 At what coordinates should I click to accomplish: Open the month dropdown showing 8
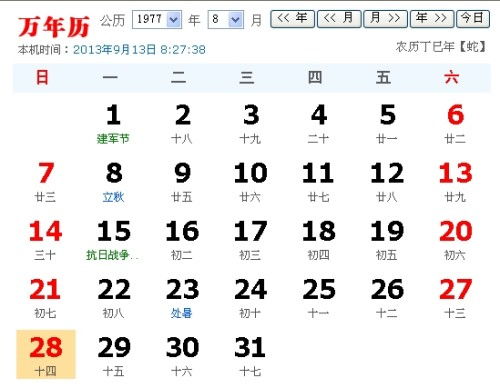(x=226, y=19)
